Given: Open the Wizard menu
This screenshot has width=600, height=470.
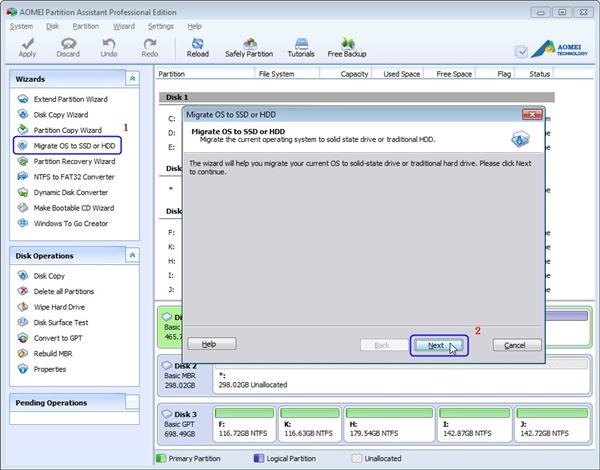Looking at the screenshot, I should pyautogui.click(x=124, y=26).
